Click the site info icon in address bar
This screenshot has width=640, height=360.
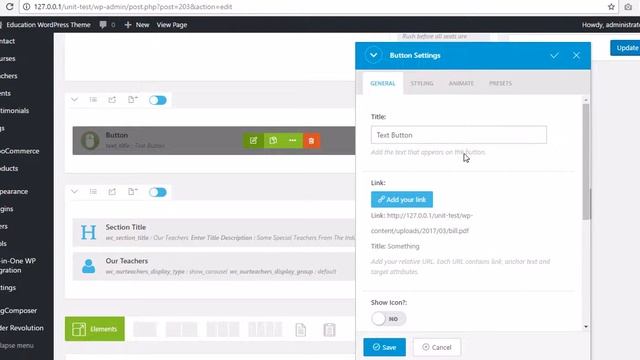(x=27, y=7)
